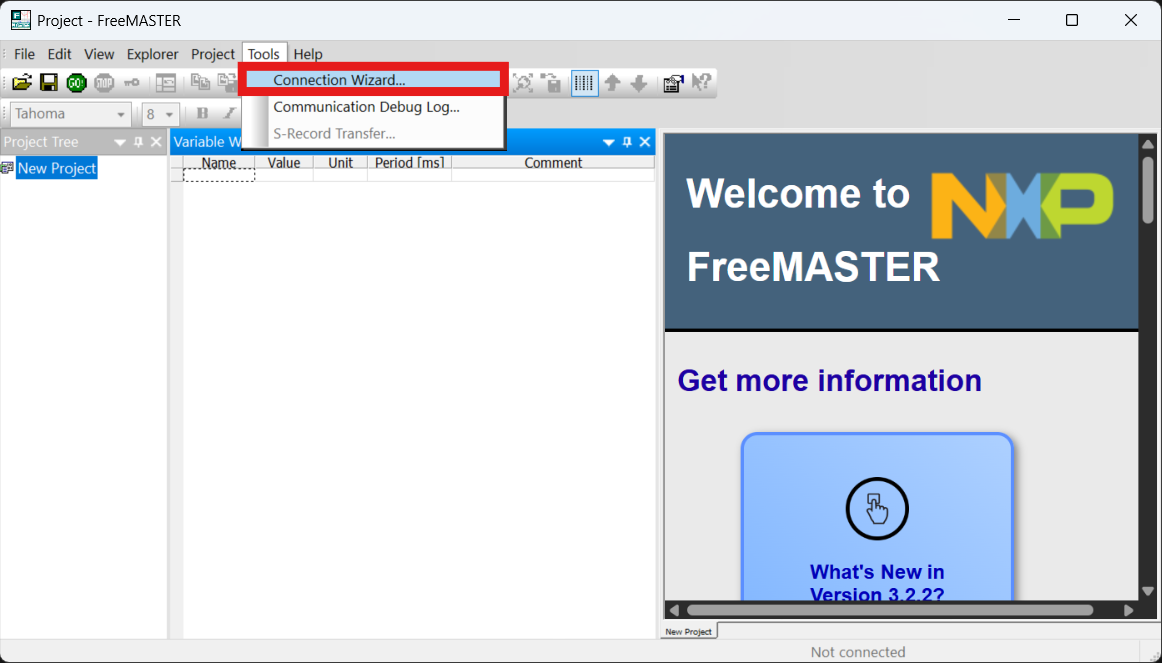
Task: Click the project options icon in toolbar
Action: (673, 83)
